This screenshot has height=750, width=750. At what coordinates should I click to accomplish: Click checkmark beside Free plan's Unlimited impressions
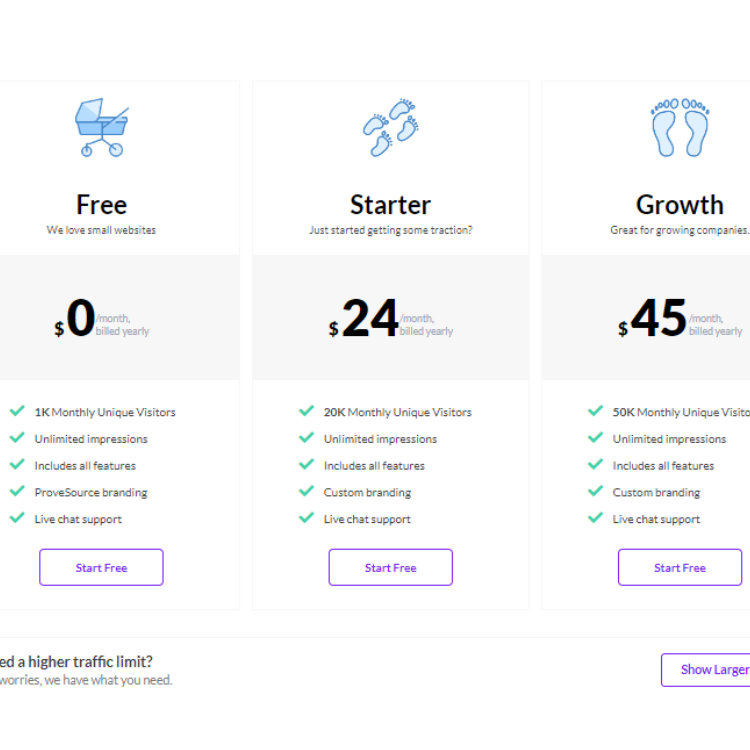point(17,438)
